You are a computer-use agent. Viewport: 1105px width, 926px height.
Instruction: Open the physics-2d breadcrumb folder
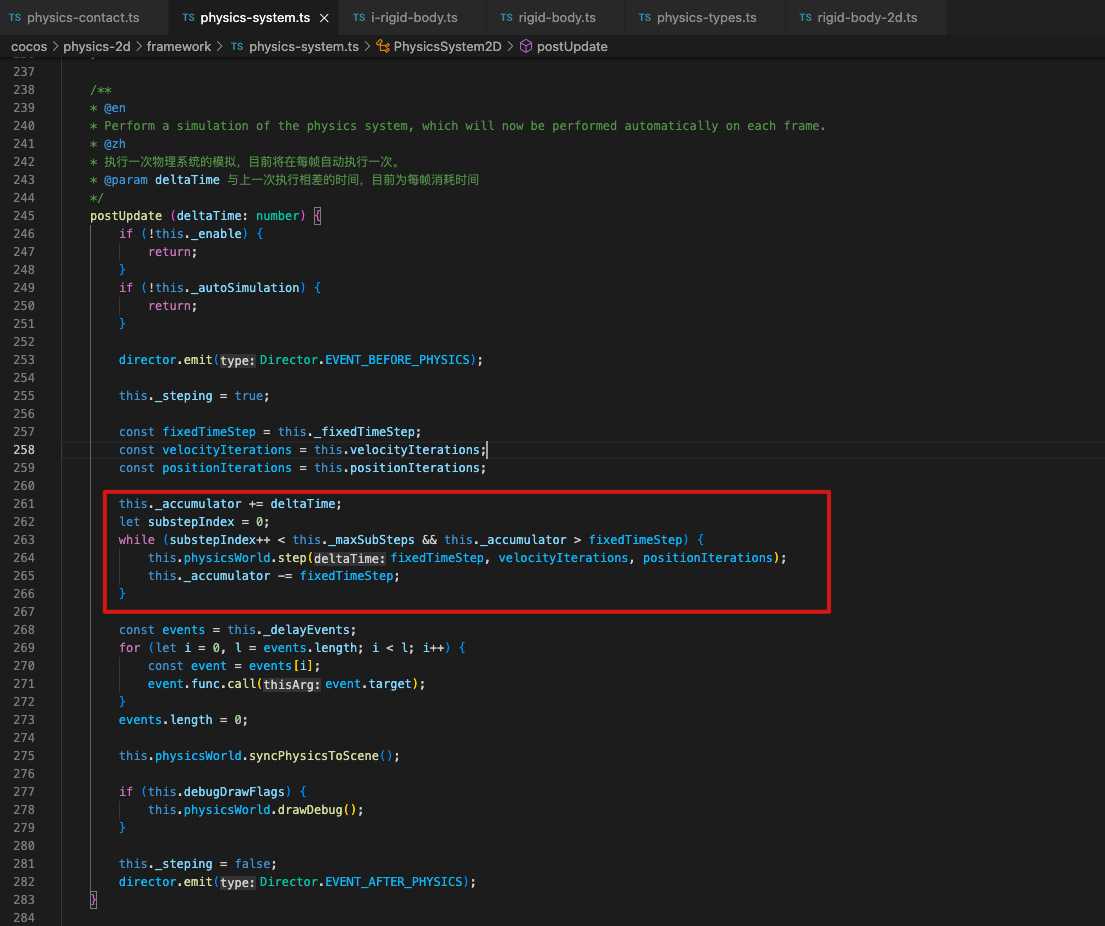[97, 47]
